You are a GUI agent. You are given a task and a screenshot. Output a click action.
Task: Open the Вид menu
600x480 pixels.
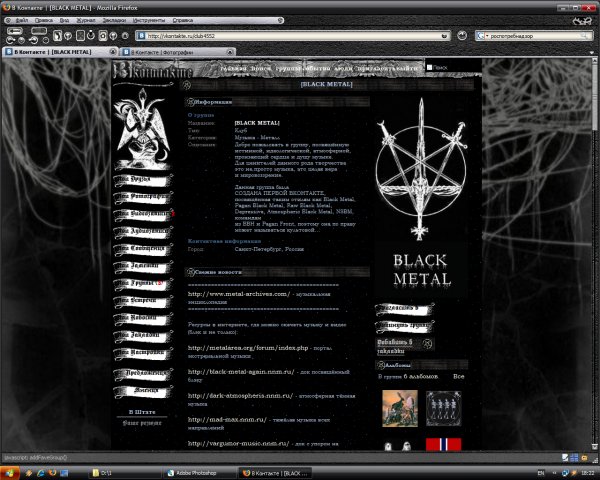pos(64,20)
